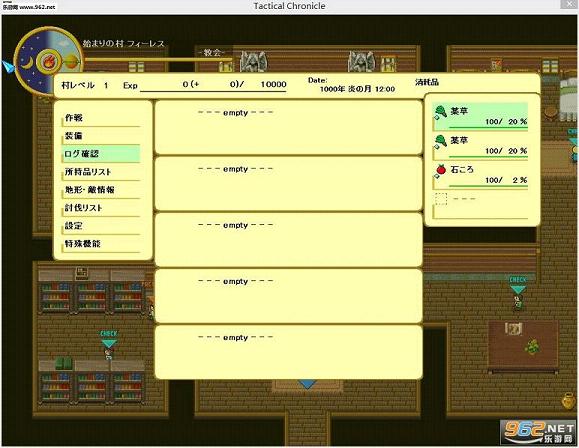The height and width of the screenshot is (448, 579).
Task: Click the first empty log slot
Action: point(288,127)
